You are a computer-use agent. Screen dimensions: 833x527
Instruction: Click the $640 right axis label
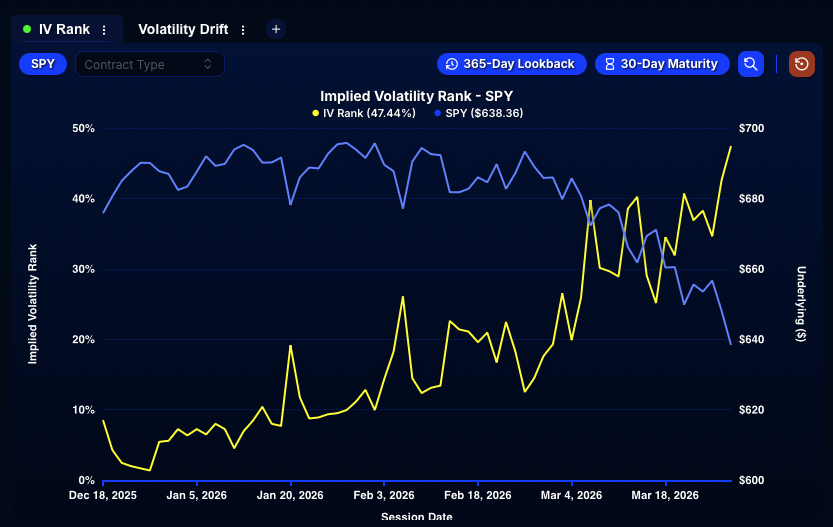tap(752, 339)
